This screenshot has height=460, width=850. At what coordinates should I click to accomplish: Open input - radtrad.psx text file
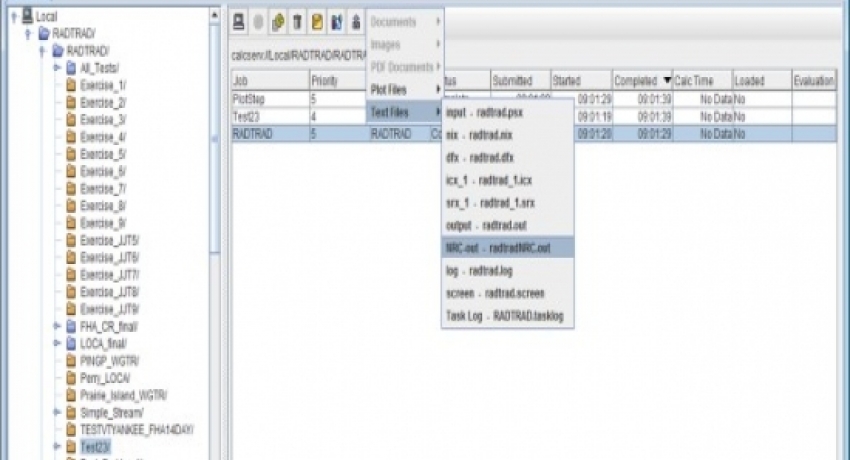[508, 113]
